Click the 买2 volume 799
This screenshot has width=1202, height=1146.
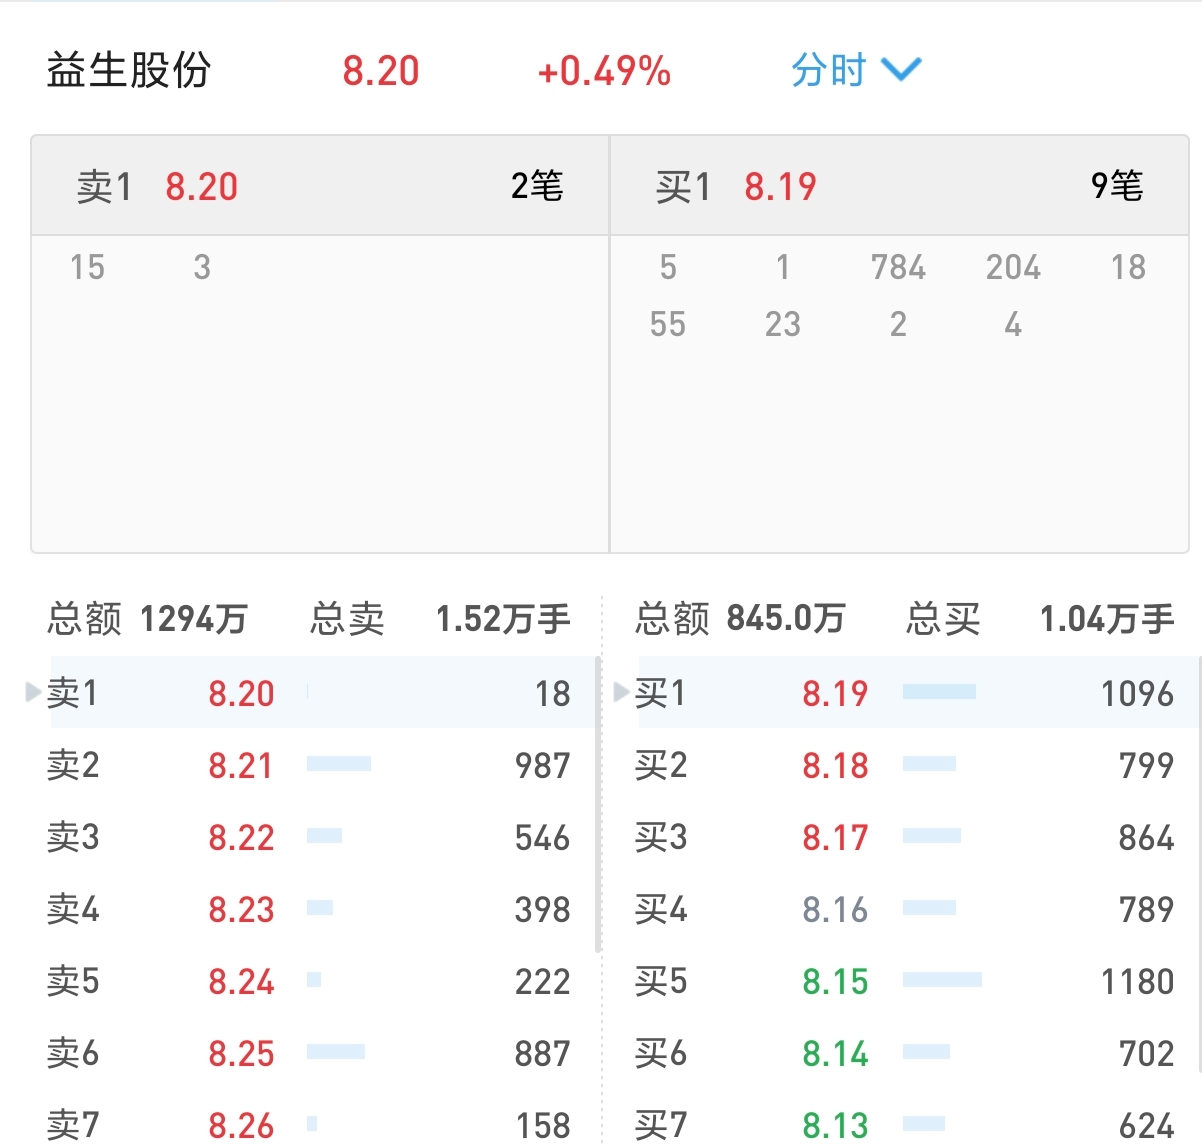(1146, 765)
